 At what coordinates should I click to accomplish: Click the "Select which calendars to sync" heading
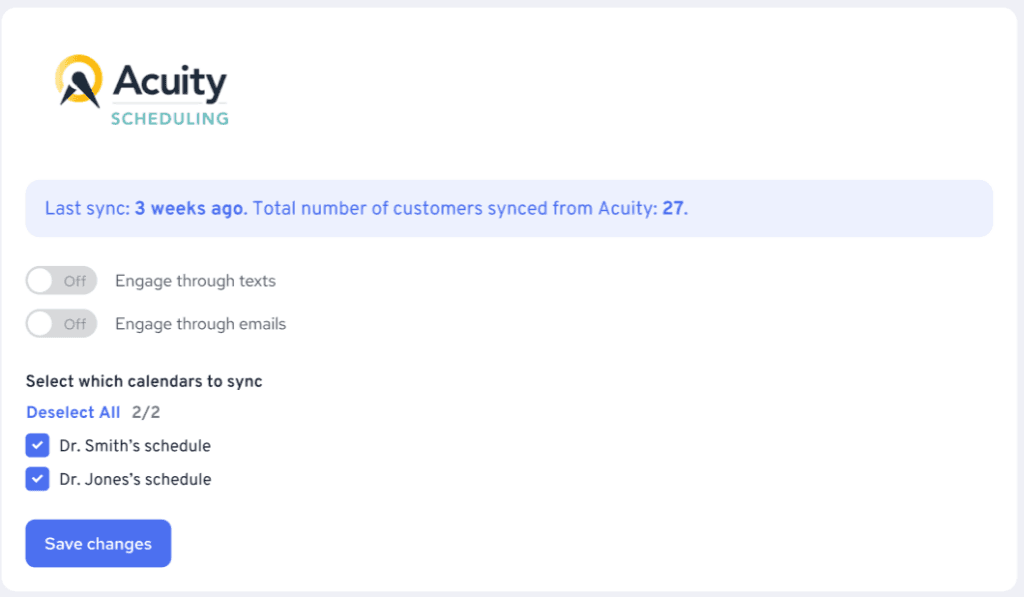(144, 381)
